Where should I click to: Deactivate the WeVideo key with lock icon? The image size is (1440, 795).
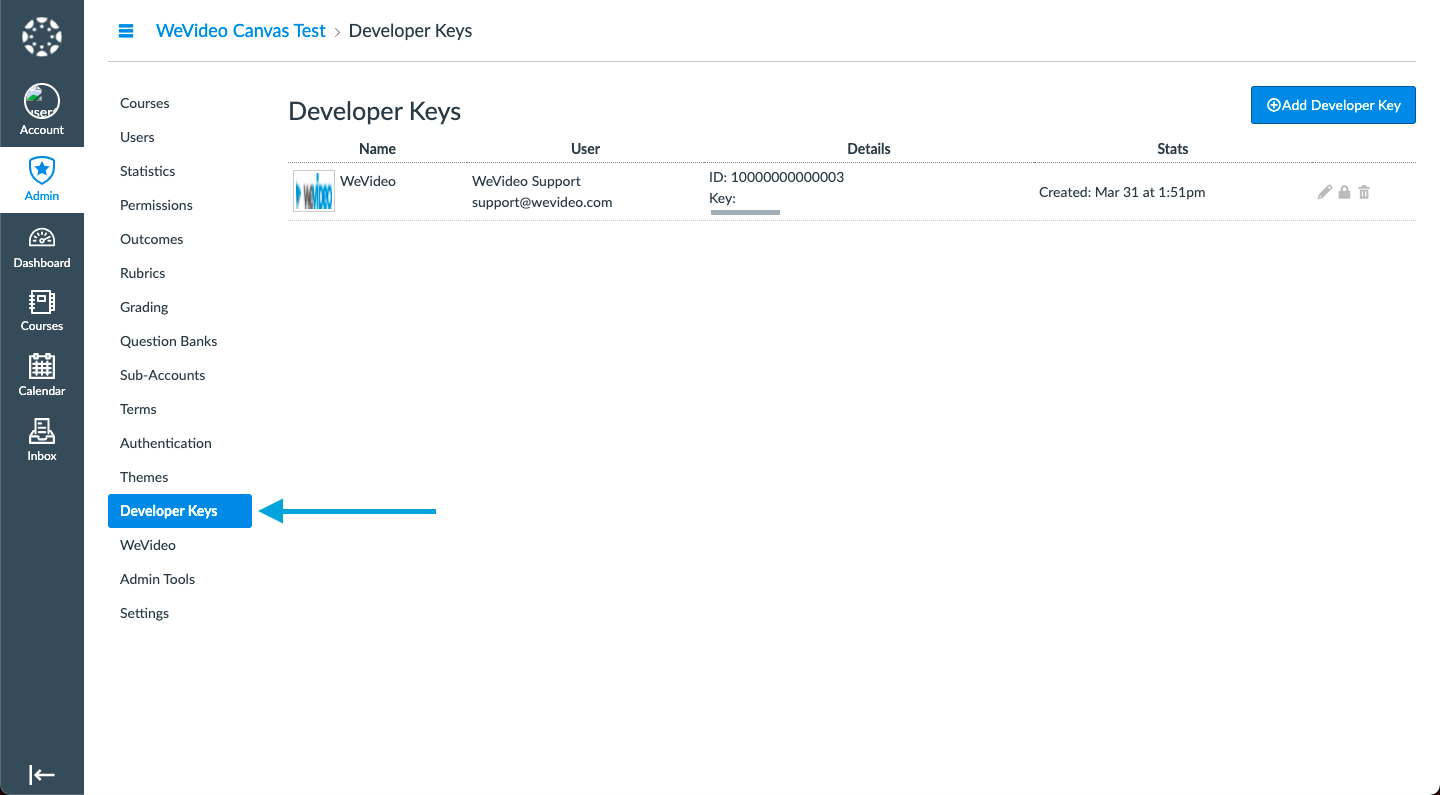click(x=1345, y=192)
